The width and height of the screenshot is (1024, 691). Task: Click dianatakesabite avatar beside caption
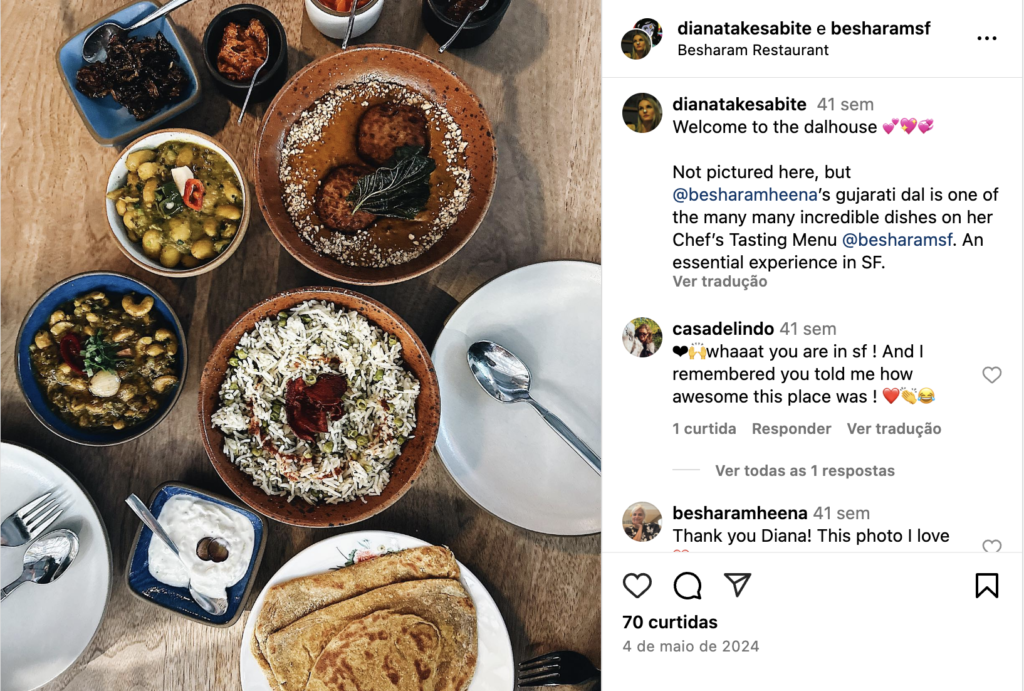tap(642, 113)
